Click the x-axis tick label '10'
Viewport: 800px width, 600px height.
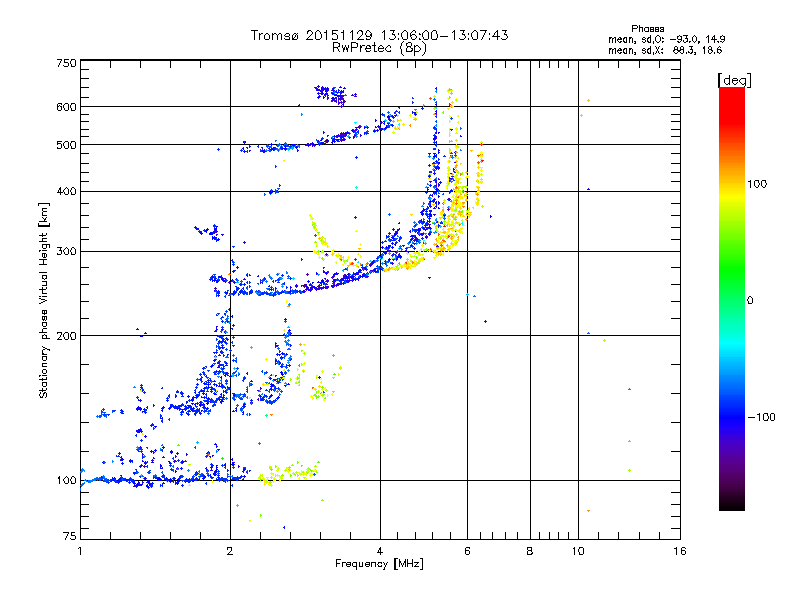578,551
